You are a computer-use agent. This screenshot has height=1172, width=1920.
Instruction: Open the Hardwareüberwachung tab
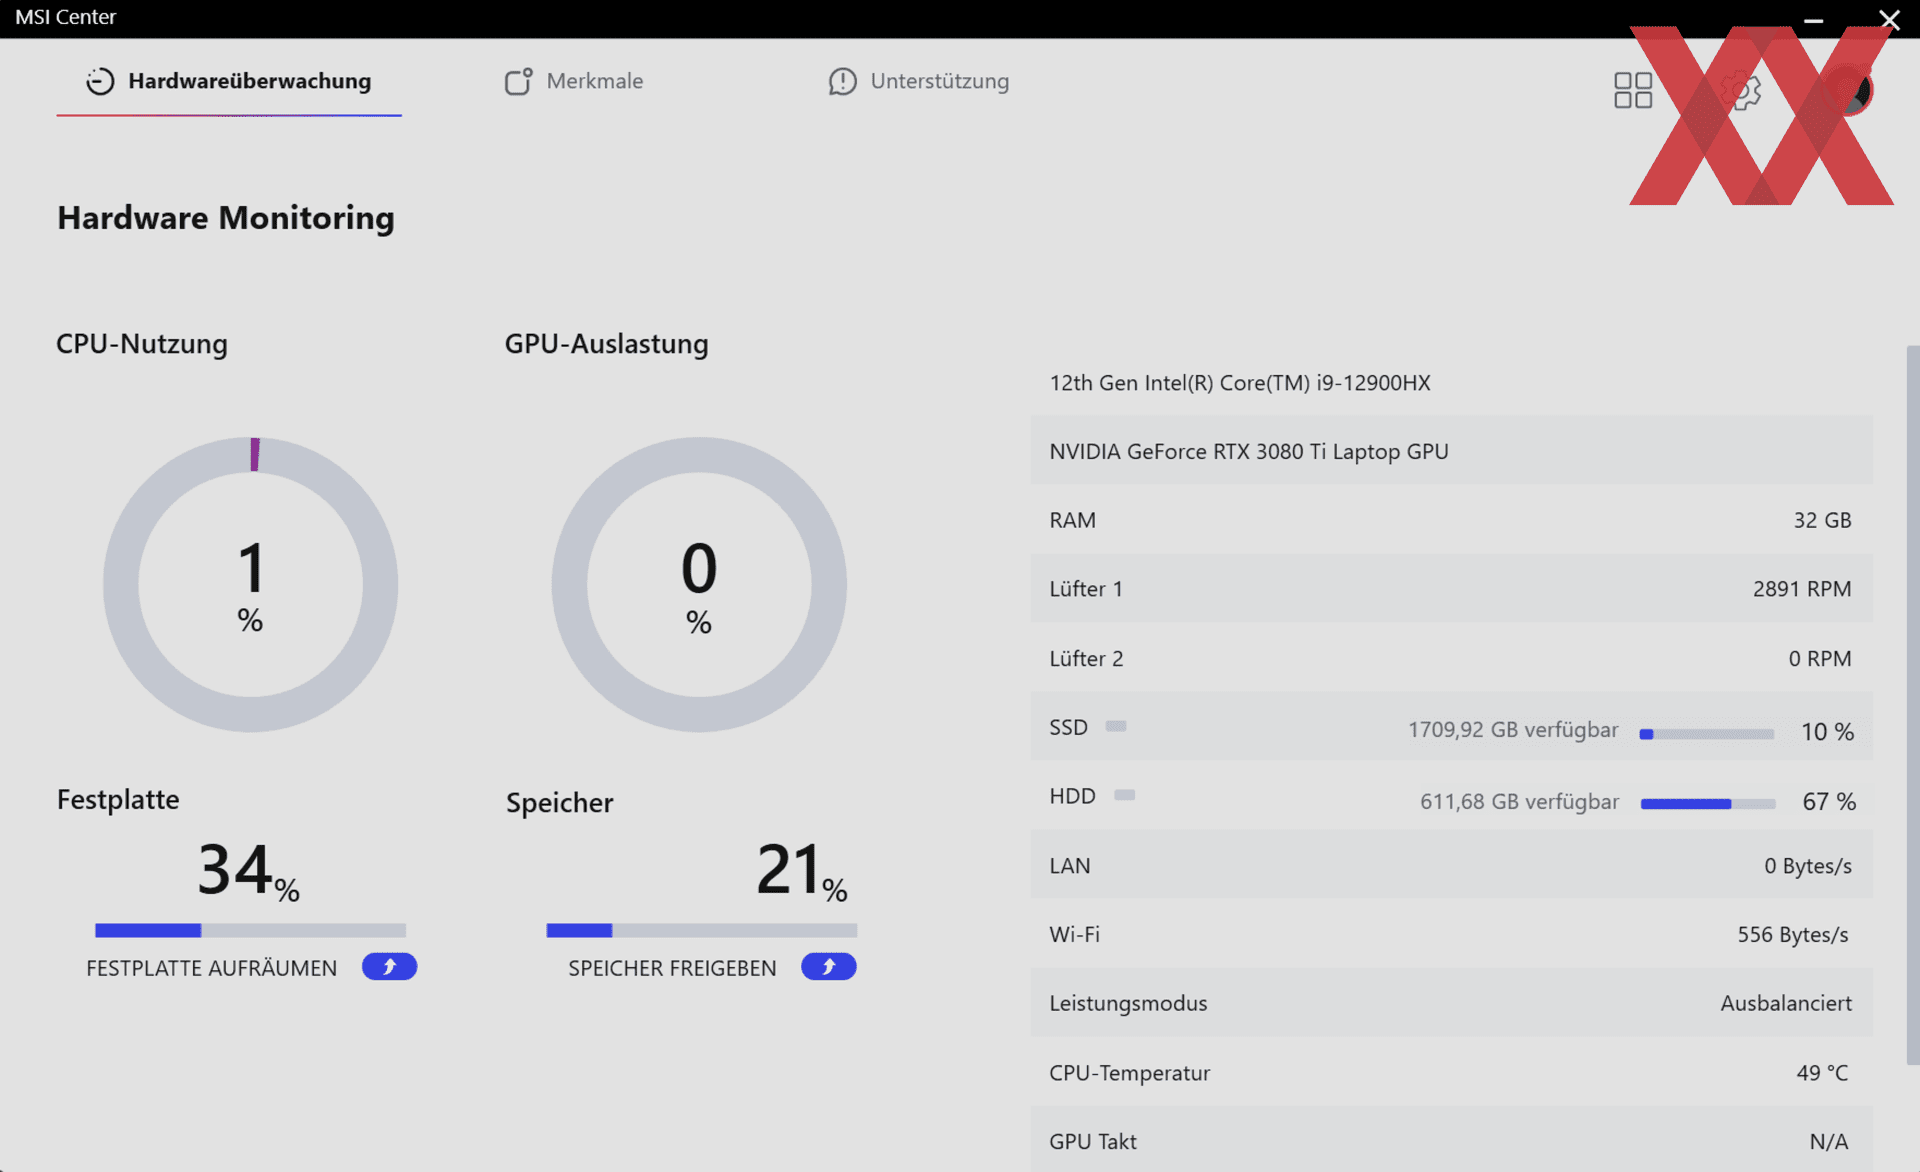(x=229, y=82)
